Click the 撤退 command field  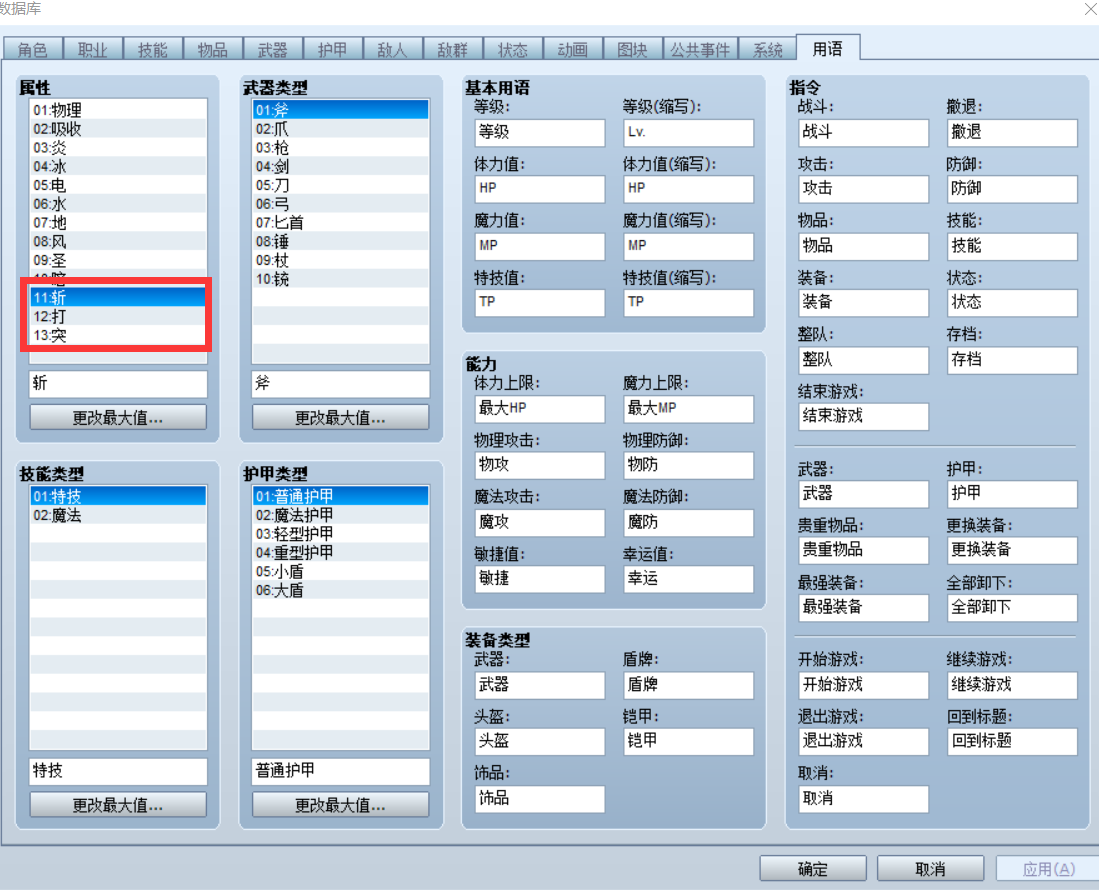[1012, 132]
